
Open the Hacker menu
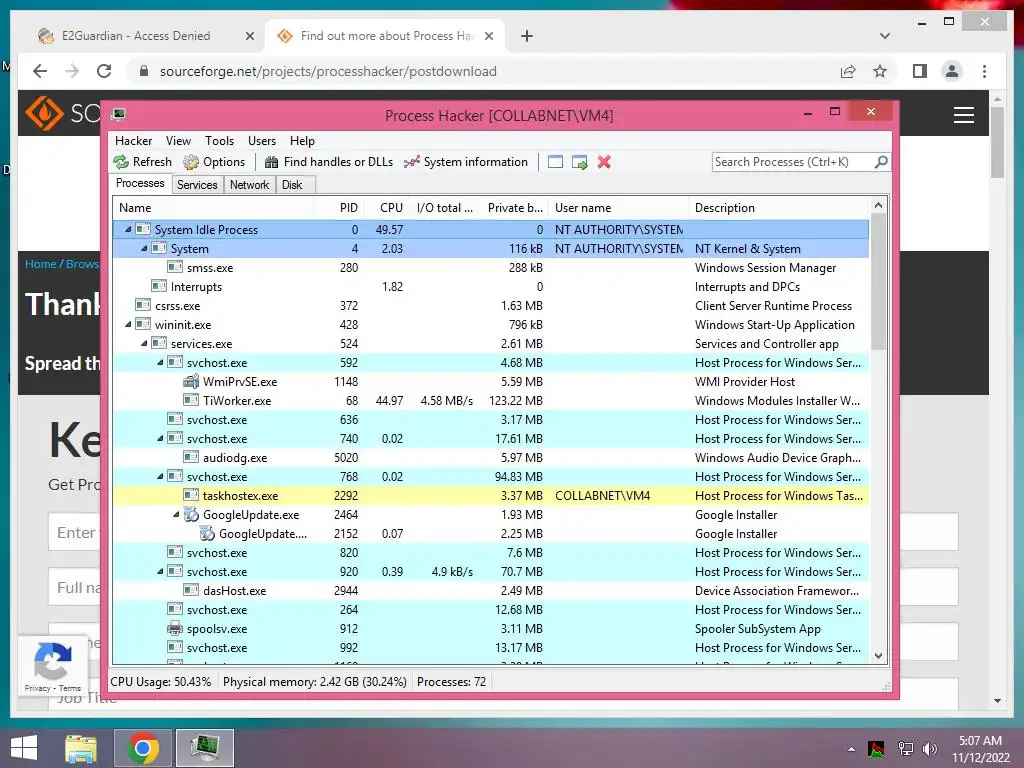pos(133,141)
